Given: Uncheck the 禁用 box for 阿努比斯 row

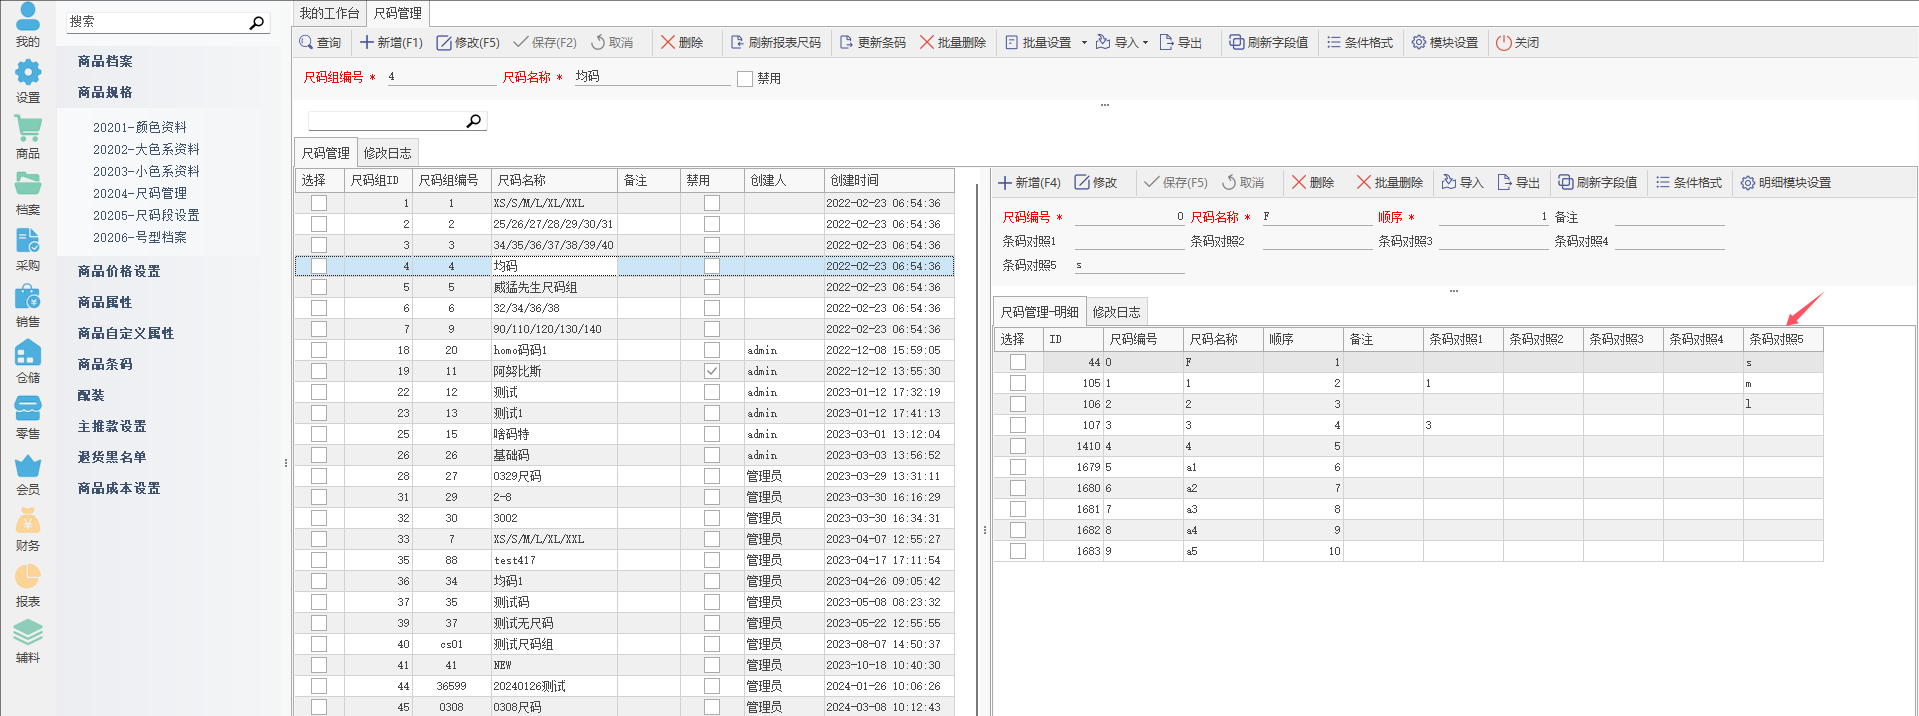Looking at the screenshot, I should pyautogui.click(x=712, y=371).
